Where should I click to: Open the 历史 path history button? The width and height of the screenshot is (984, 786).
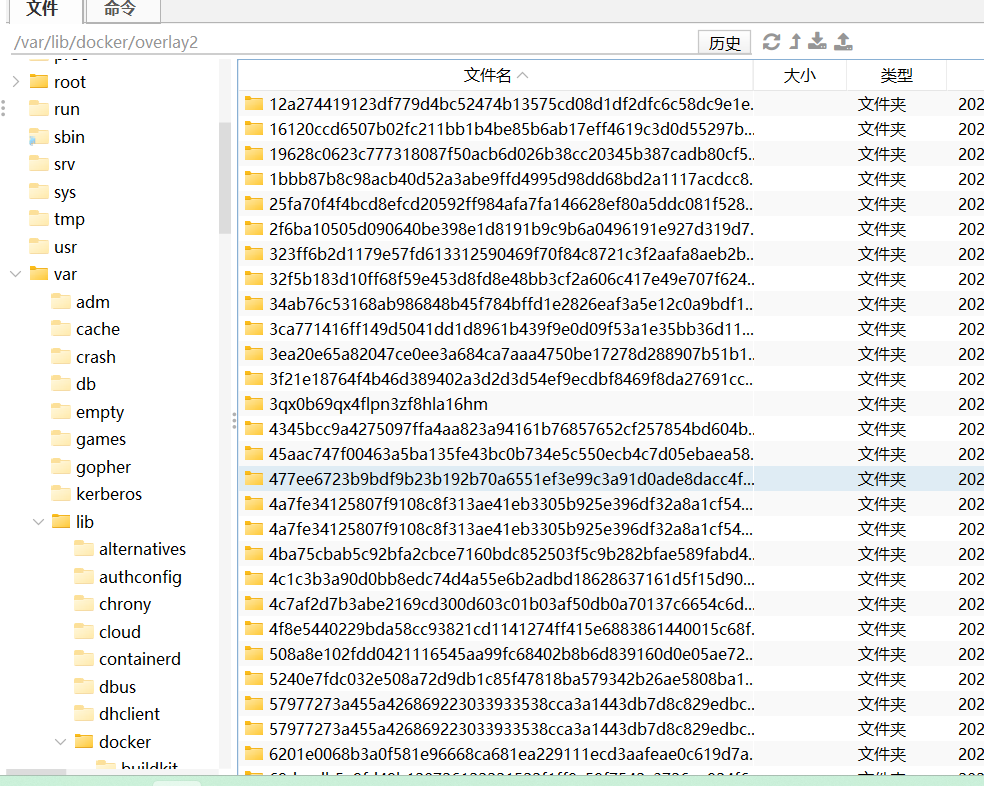tap(724, 43)
